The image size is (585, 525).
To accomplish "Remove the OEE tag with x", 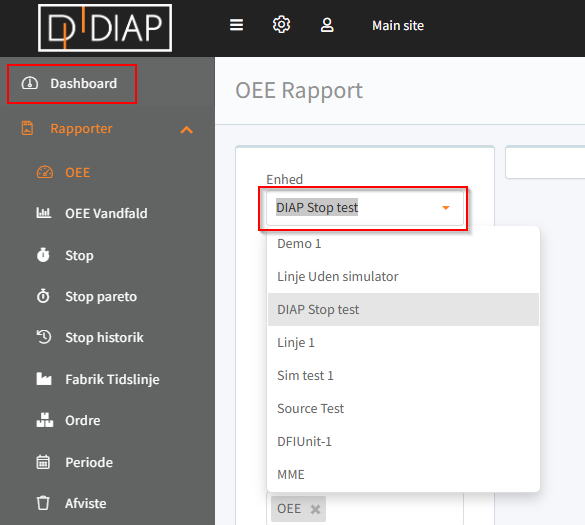I will [315, 509].
